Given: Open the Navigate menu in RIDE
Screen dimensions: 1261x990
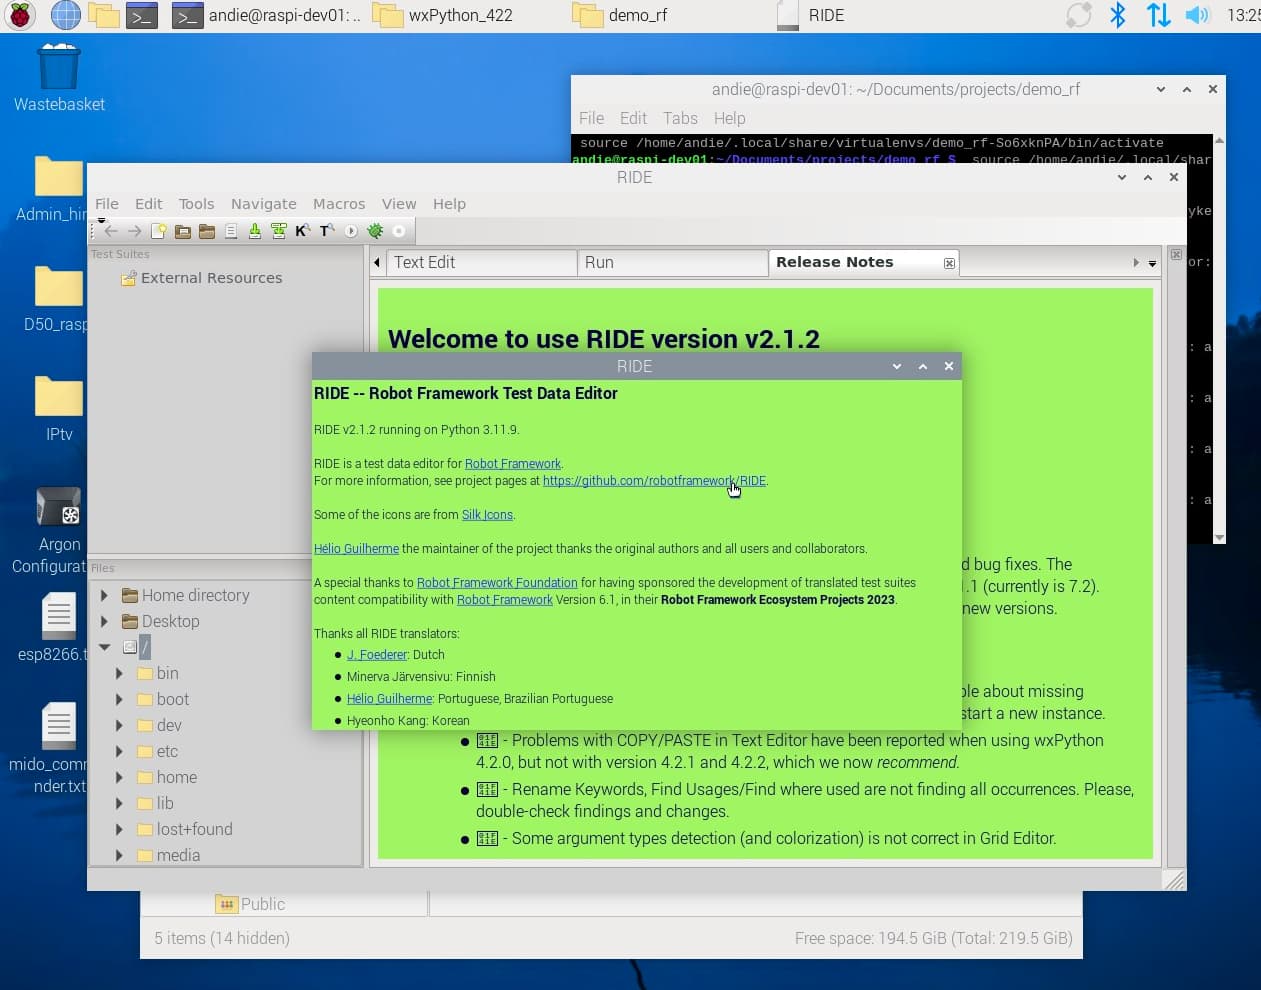Looking at the screenshot, I should (263, 203).
